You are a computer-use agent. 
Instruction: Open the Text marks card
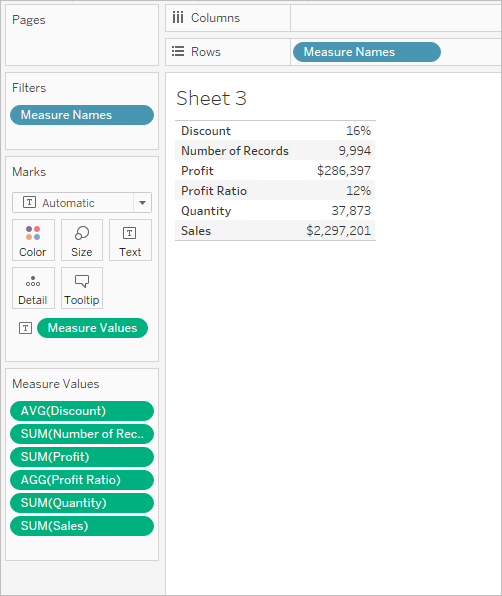point(130,240)
